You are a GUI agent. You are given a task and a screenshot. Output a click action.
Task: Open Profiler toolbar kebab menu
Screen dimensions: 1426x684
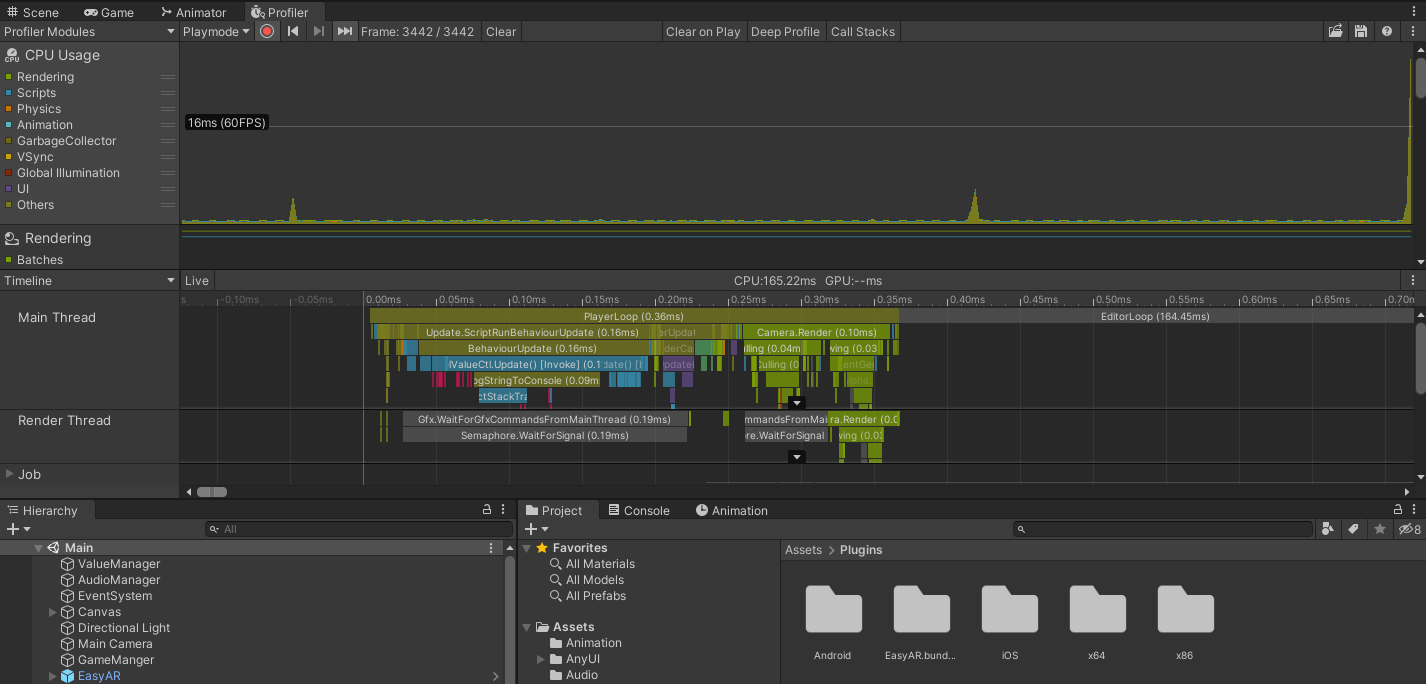click(1412, 32)
